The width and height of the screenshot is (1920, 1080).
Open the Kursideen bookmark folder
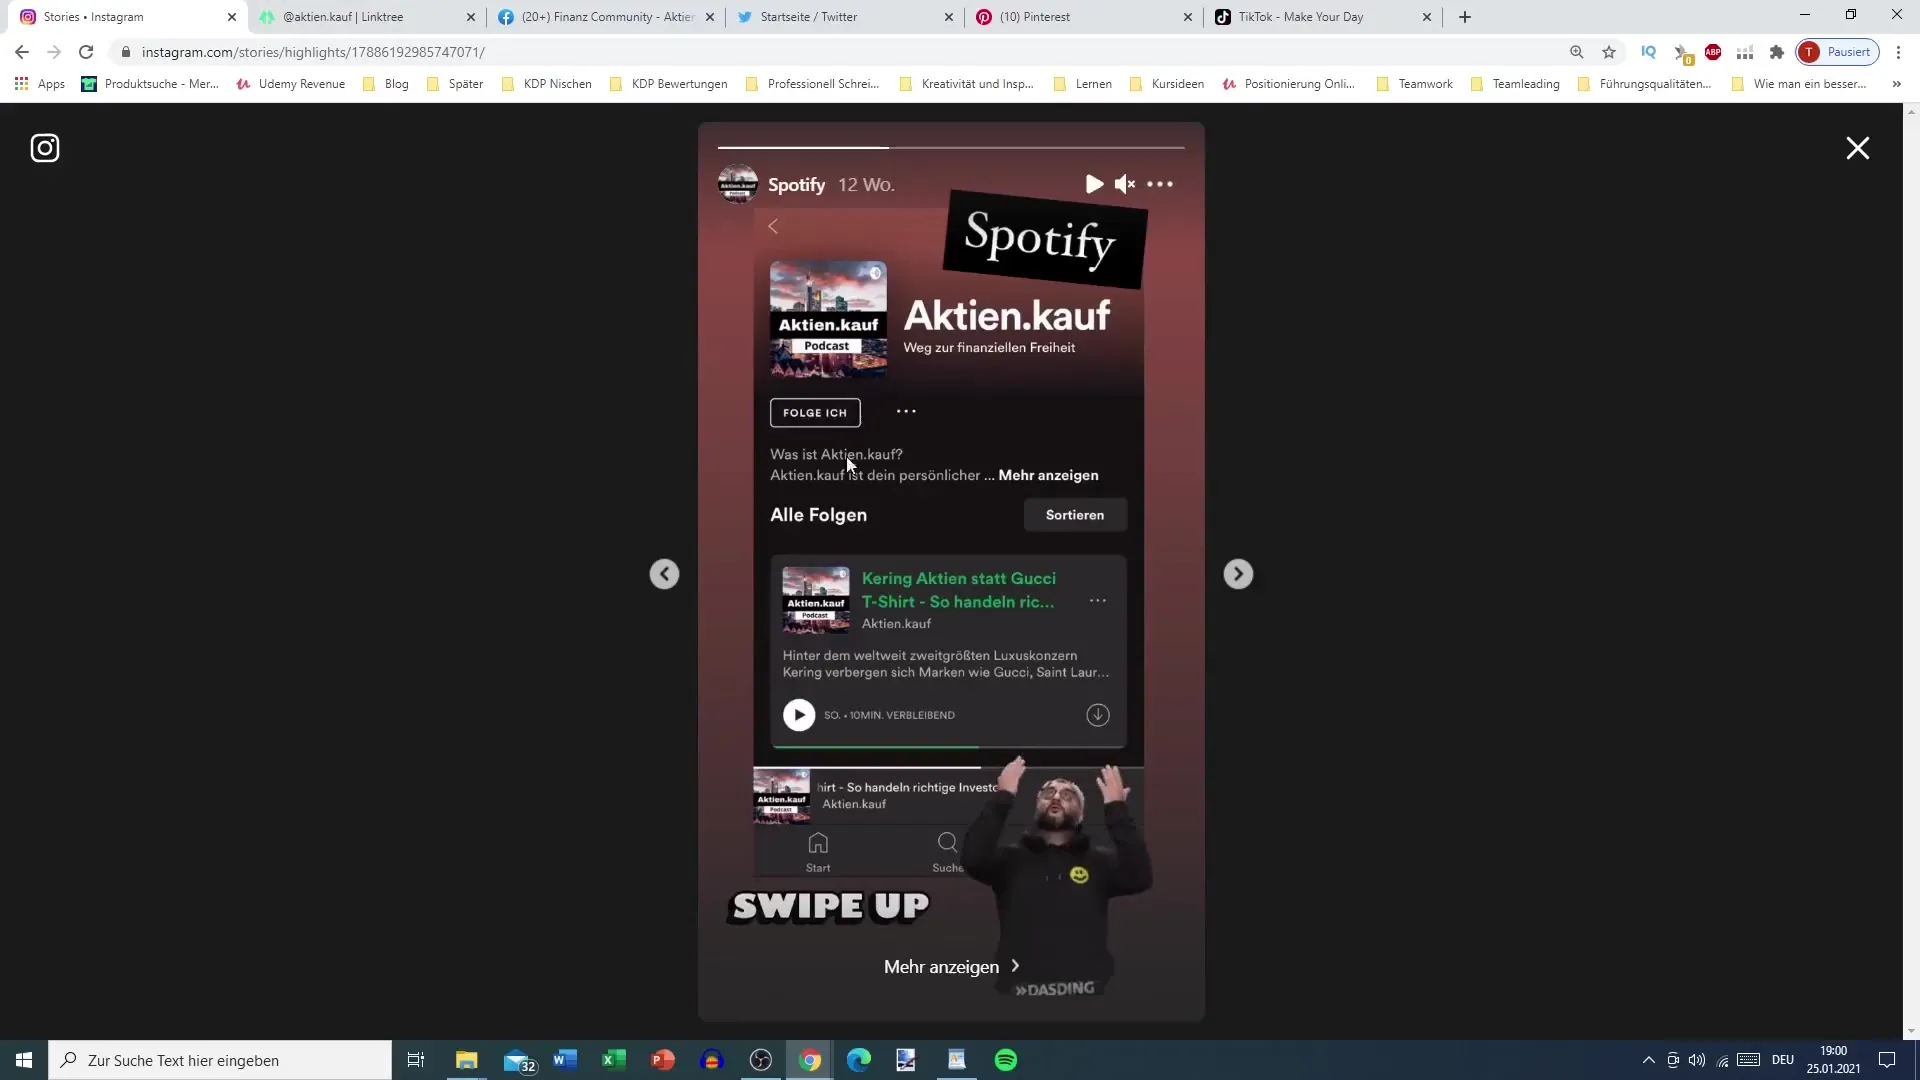click(x=1167, y=84)
